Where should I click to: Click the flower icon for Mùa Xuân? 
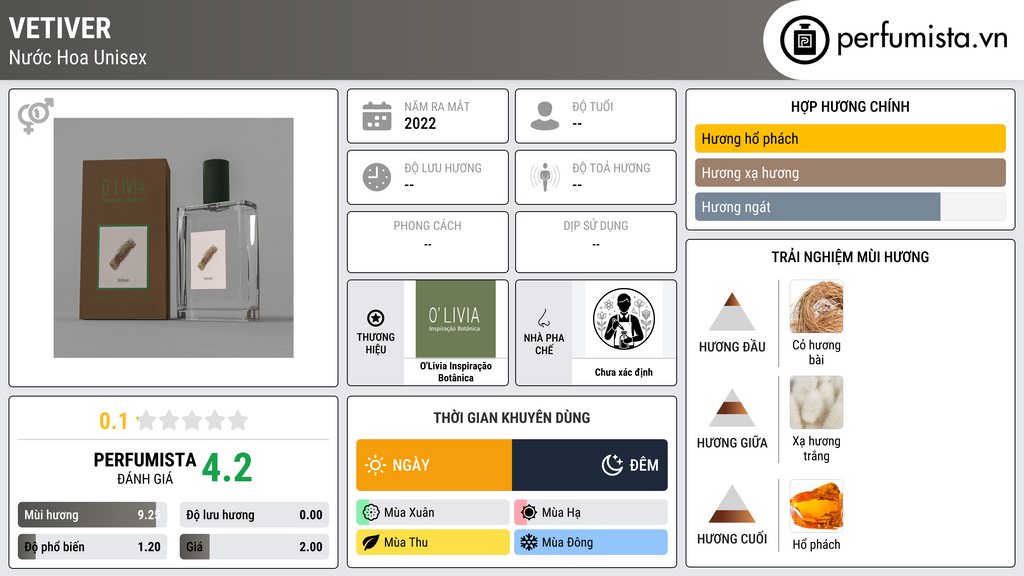tap(371, 513)
